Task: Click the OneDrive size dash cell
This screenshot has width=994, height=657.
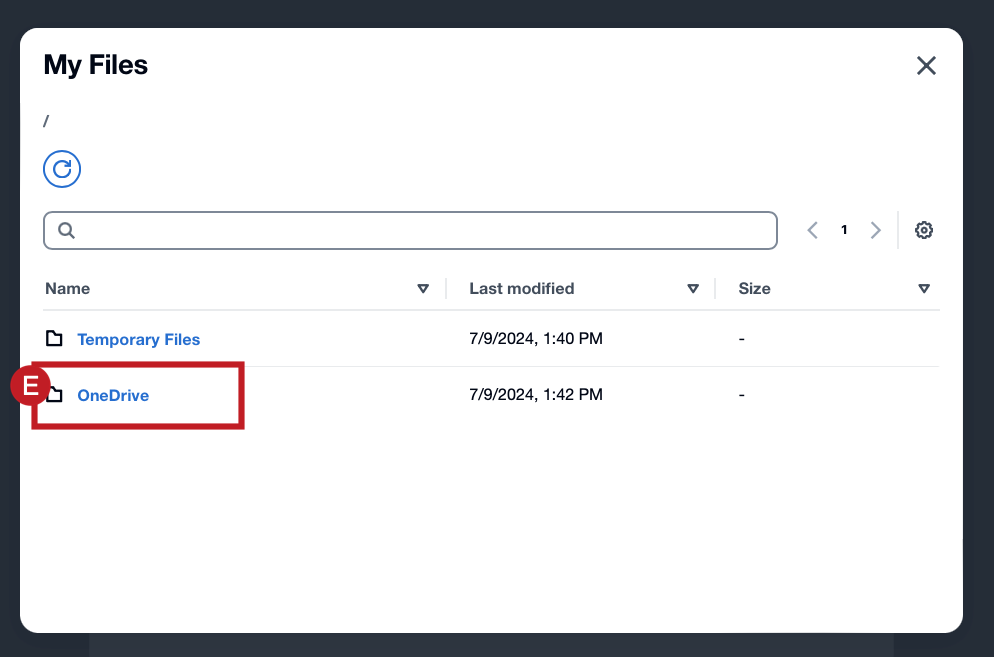Action: [x=742, y=395]
